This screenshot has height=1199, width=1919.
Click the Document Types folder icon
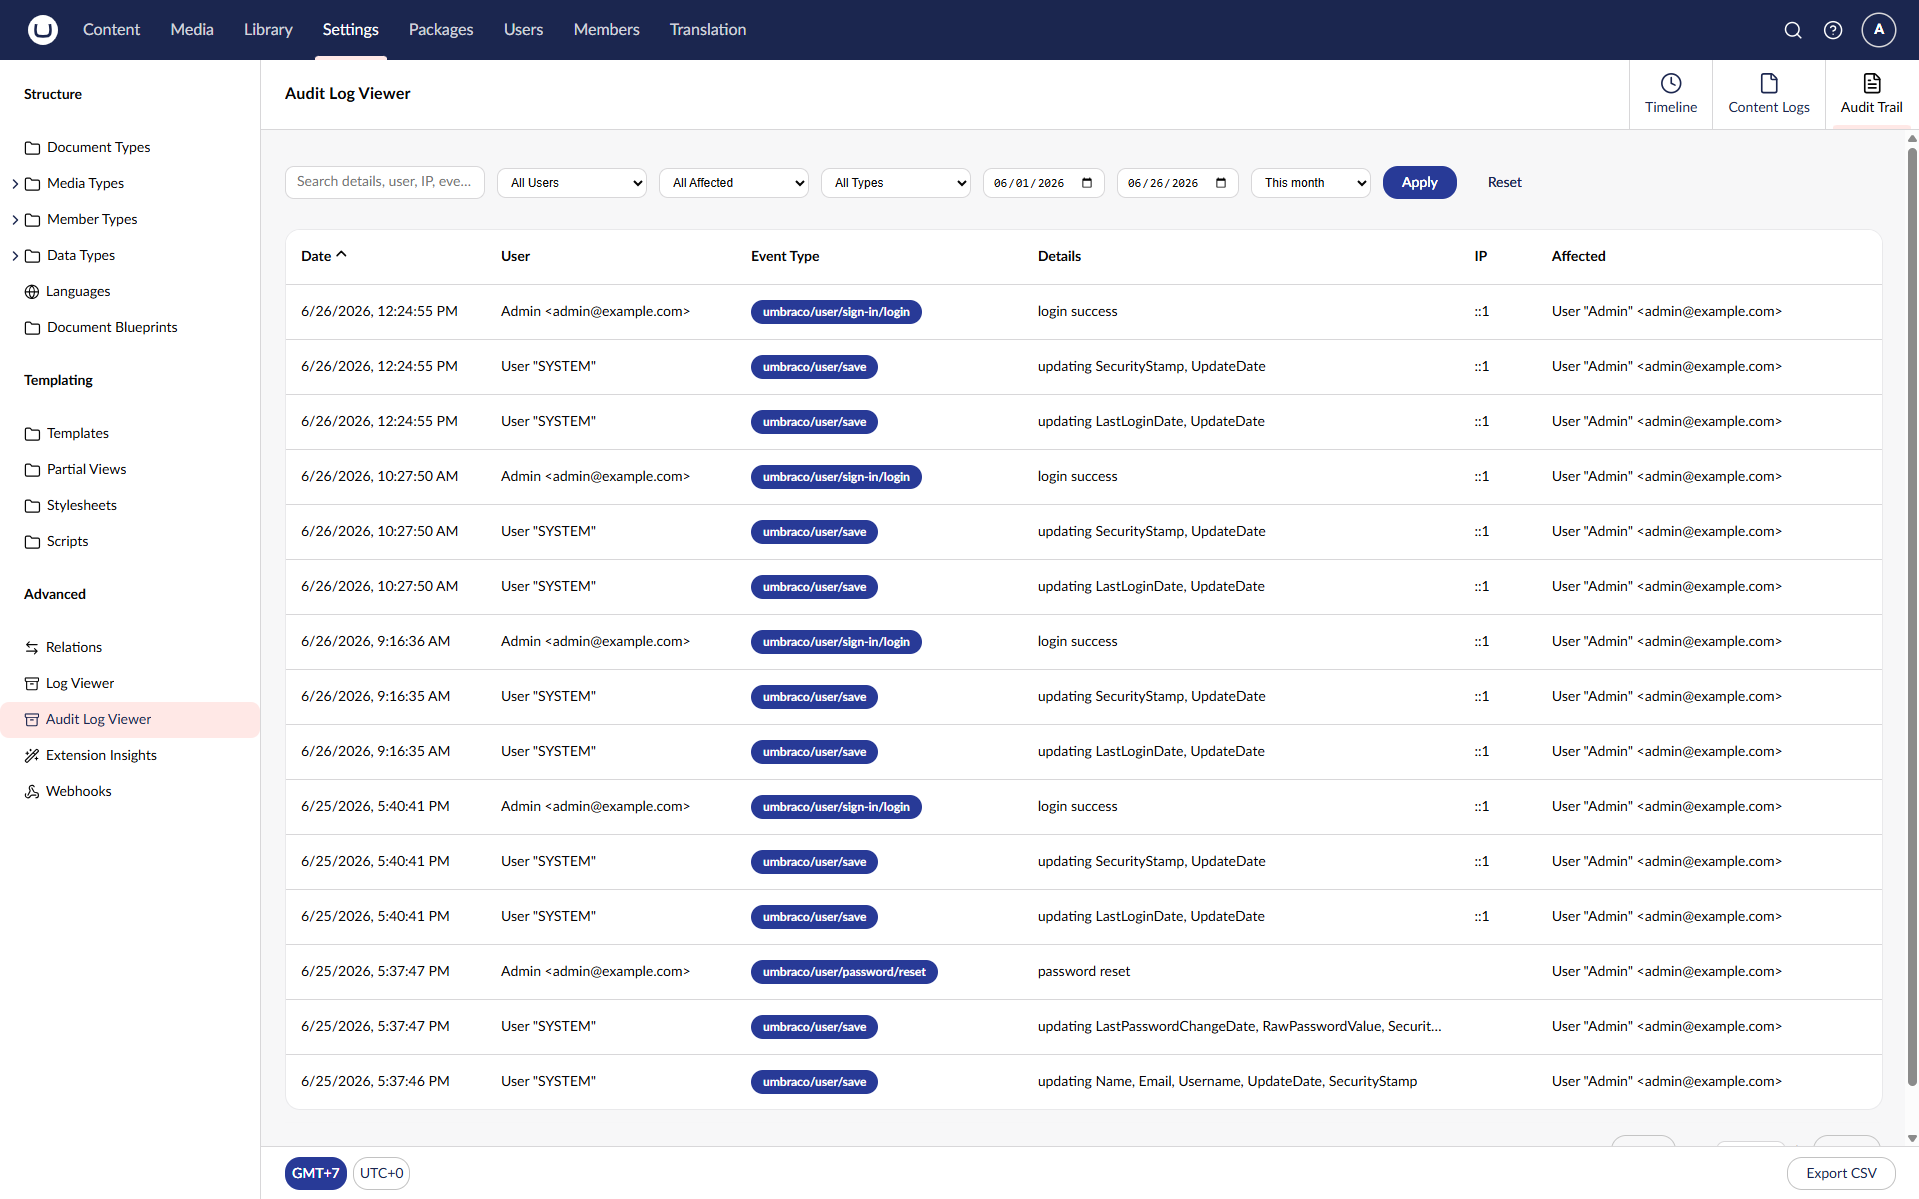point(32,148)
